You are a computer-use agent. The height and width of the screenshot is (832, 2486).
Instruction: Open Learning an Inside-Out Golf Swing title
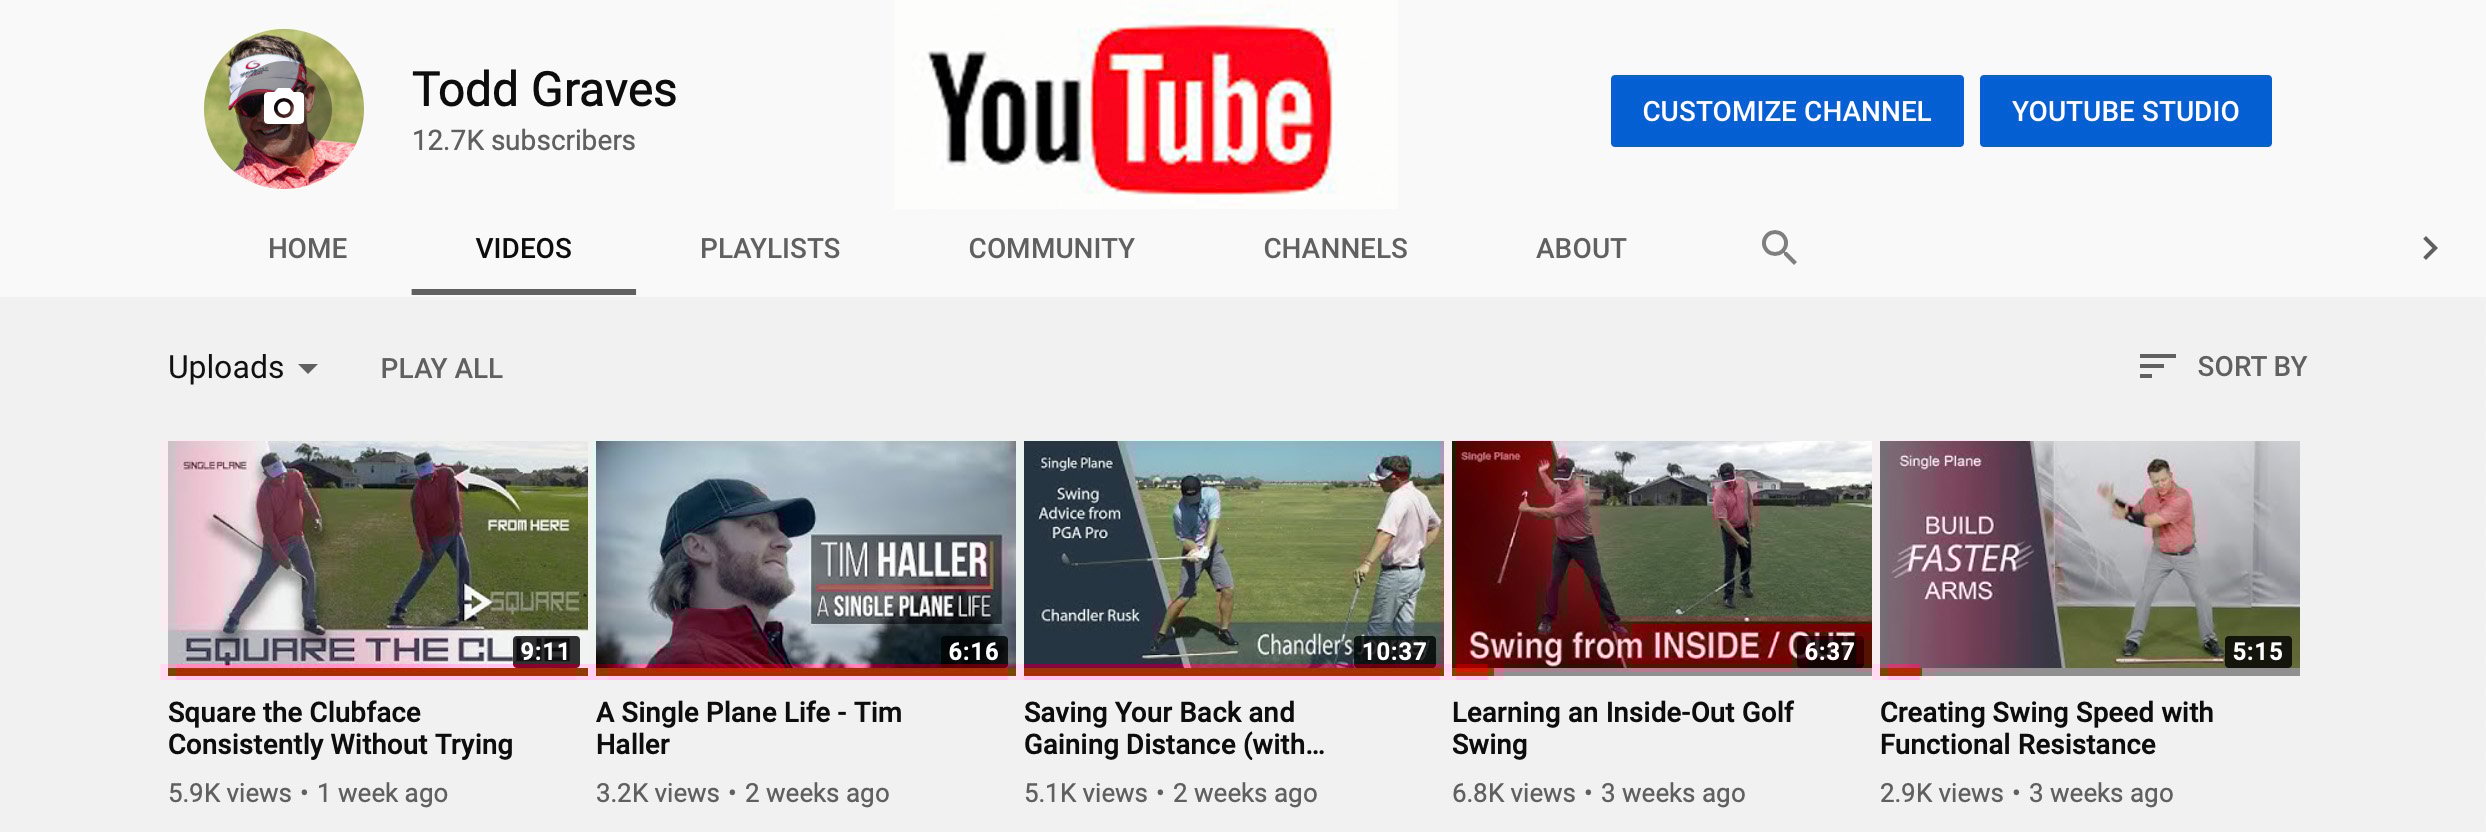pyautogui.click(x=1623, y=728)
